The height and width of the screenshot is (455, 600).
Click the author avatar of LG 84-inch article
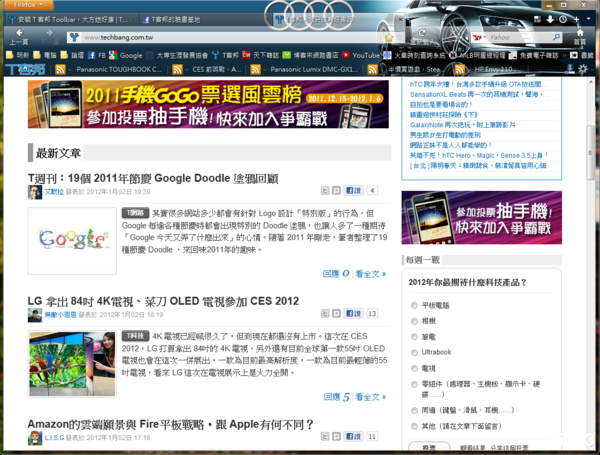click(x=35, y=314)
